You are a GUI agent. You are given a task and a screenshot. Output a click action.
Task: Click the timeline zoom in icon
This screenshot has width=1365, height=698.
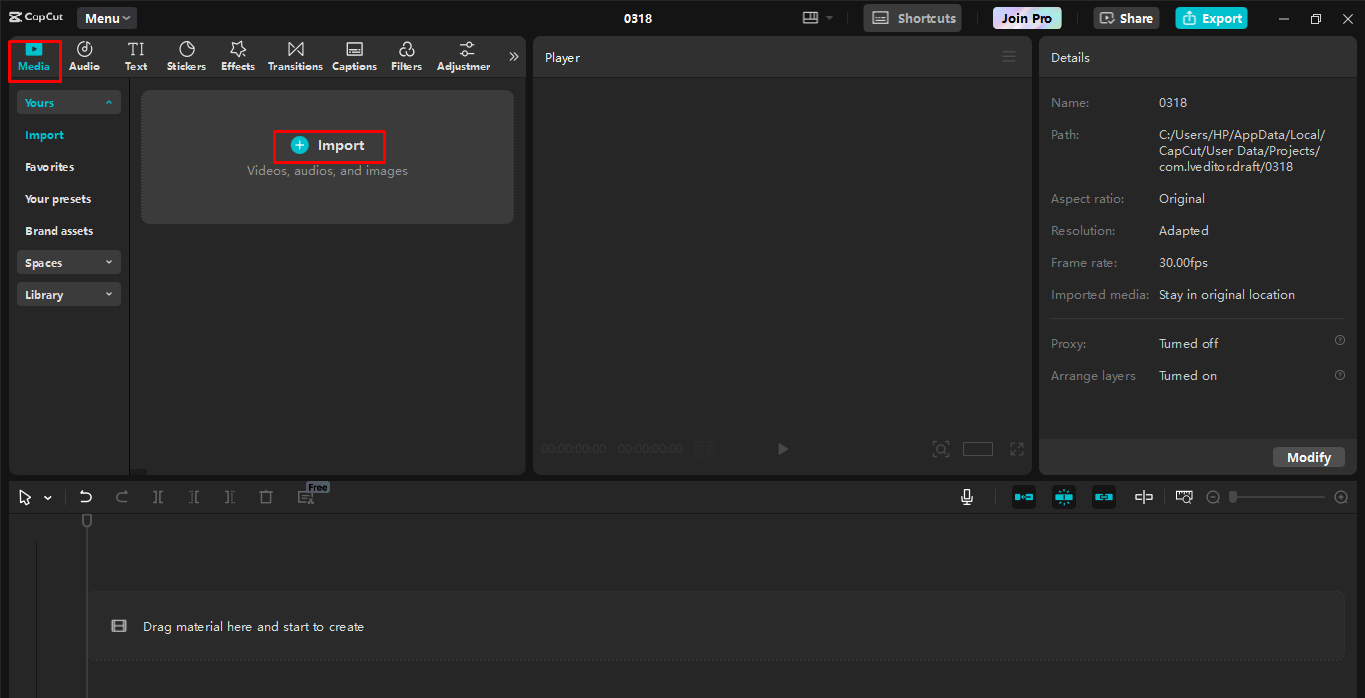point(1341,497)
